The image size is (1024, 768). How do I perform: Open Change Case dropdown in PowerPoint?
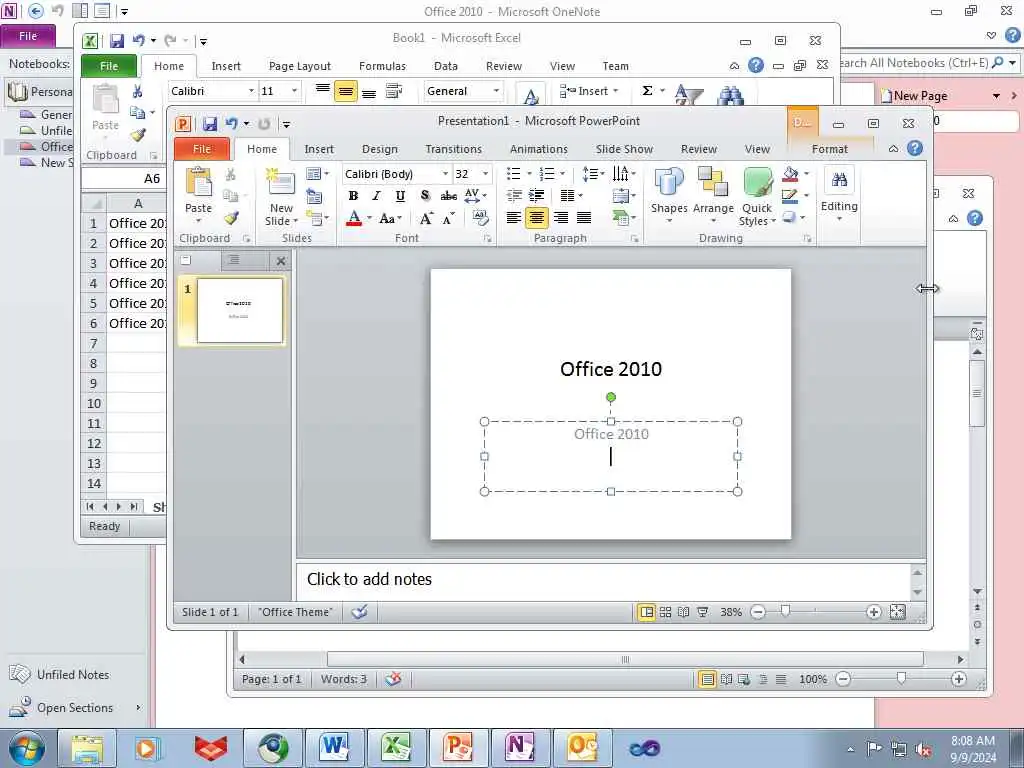[391, 218]
